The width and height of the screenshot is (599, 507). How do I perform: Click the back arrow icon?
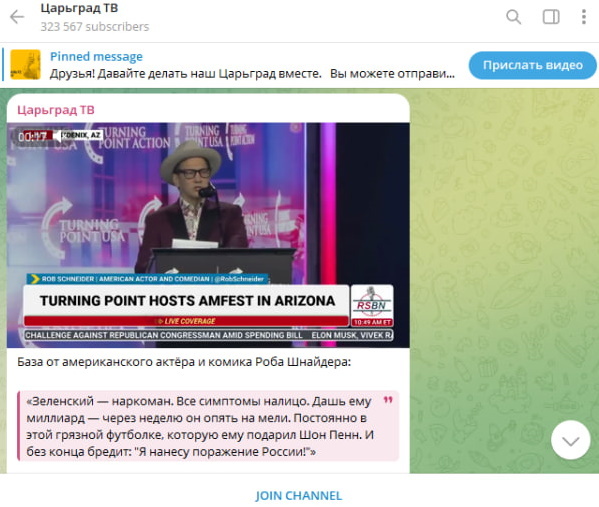[x=17, y=17]
